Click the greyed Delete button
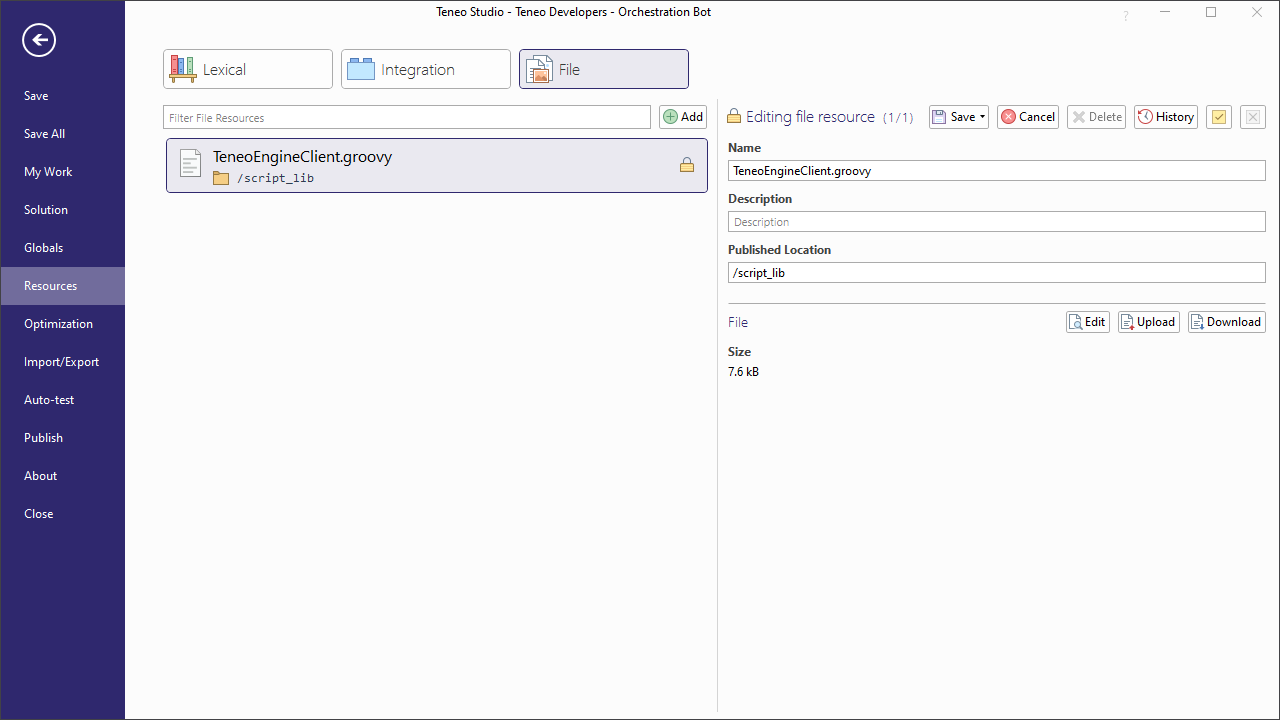The width and height of the screenshot is (1280, 720). pos(1096,117)
